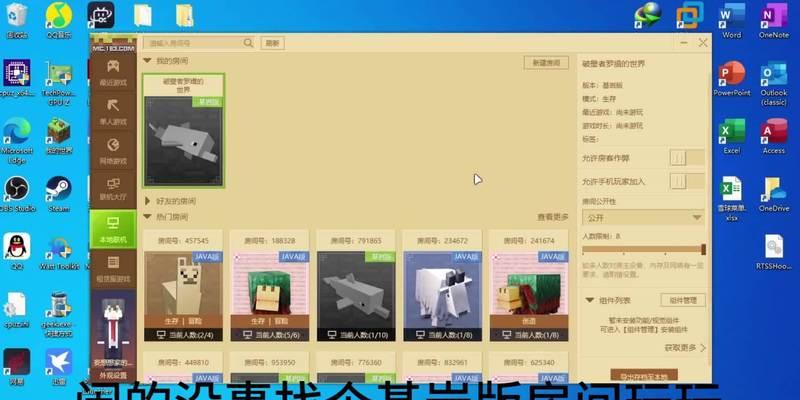Expand the 好友的房间 section
This screenshot has height=400, width=800.
click(147, 201)
